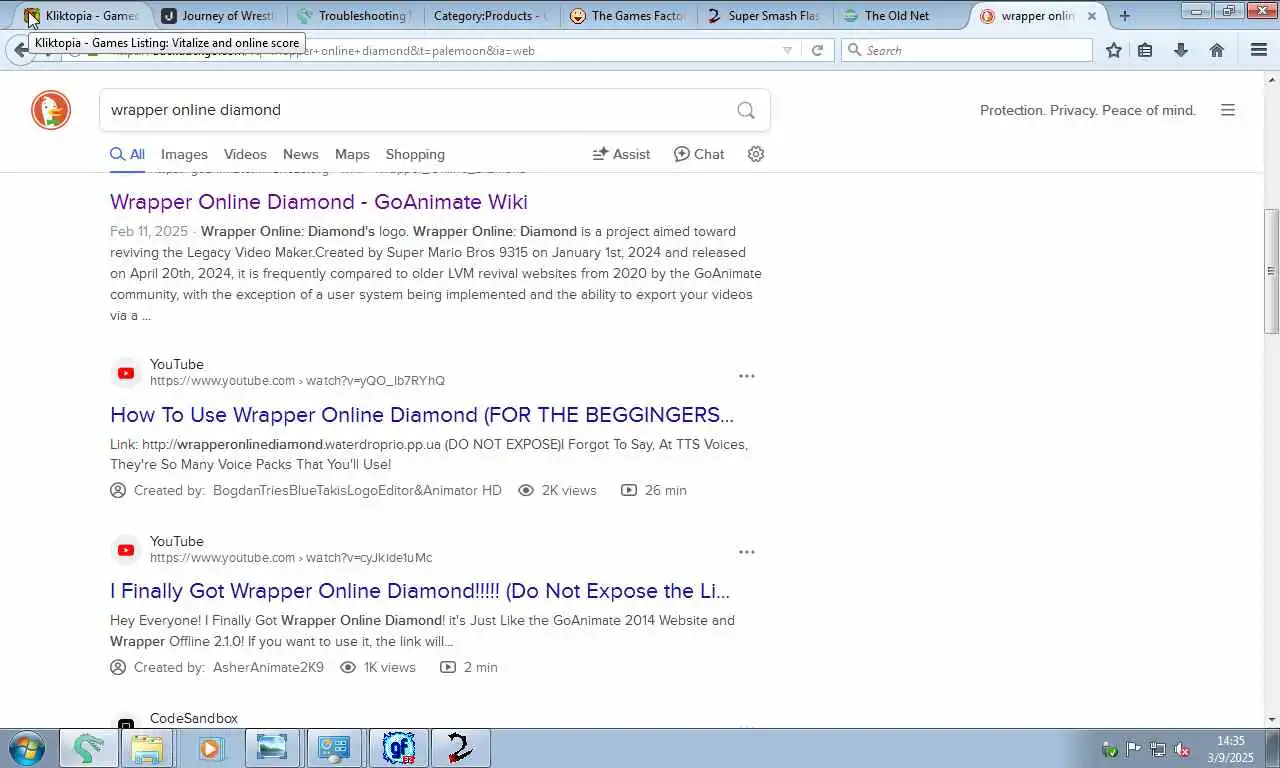Viewport: 1280px width, 768px height.
Task: Open the gf taskbar application icon
Action: [x=398, y=748]
